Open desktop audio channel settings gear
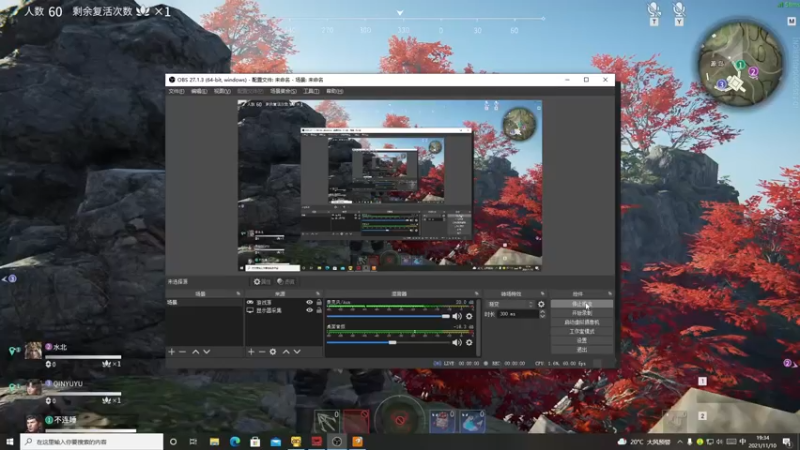800x450 pixels. [x=469, y=342]
